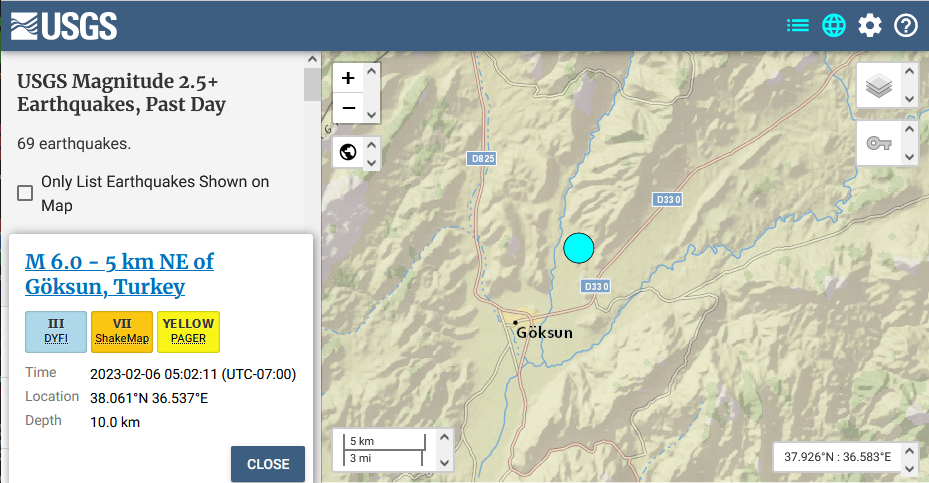929x483 pixels.
Task: Open the map legend key control
Action: pyautogui.click(x=879, y=143)
